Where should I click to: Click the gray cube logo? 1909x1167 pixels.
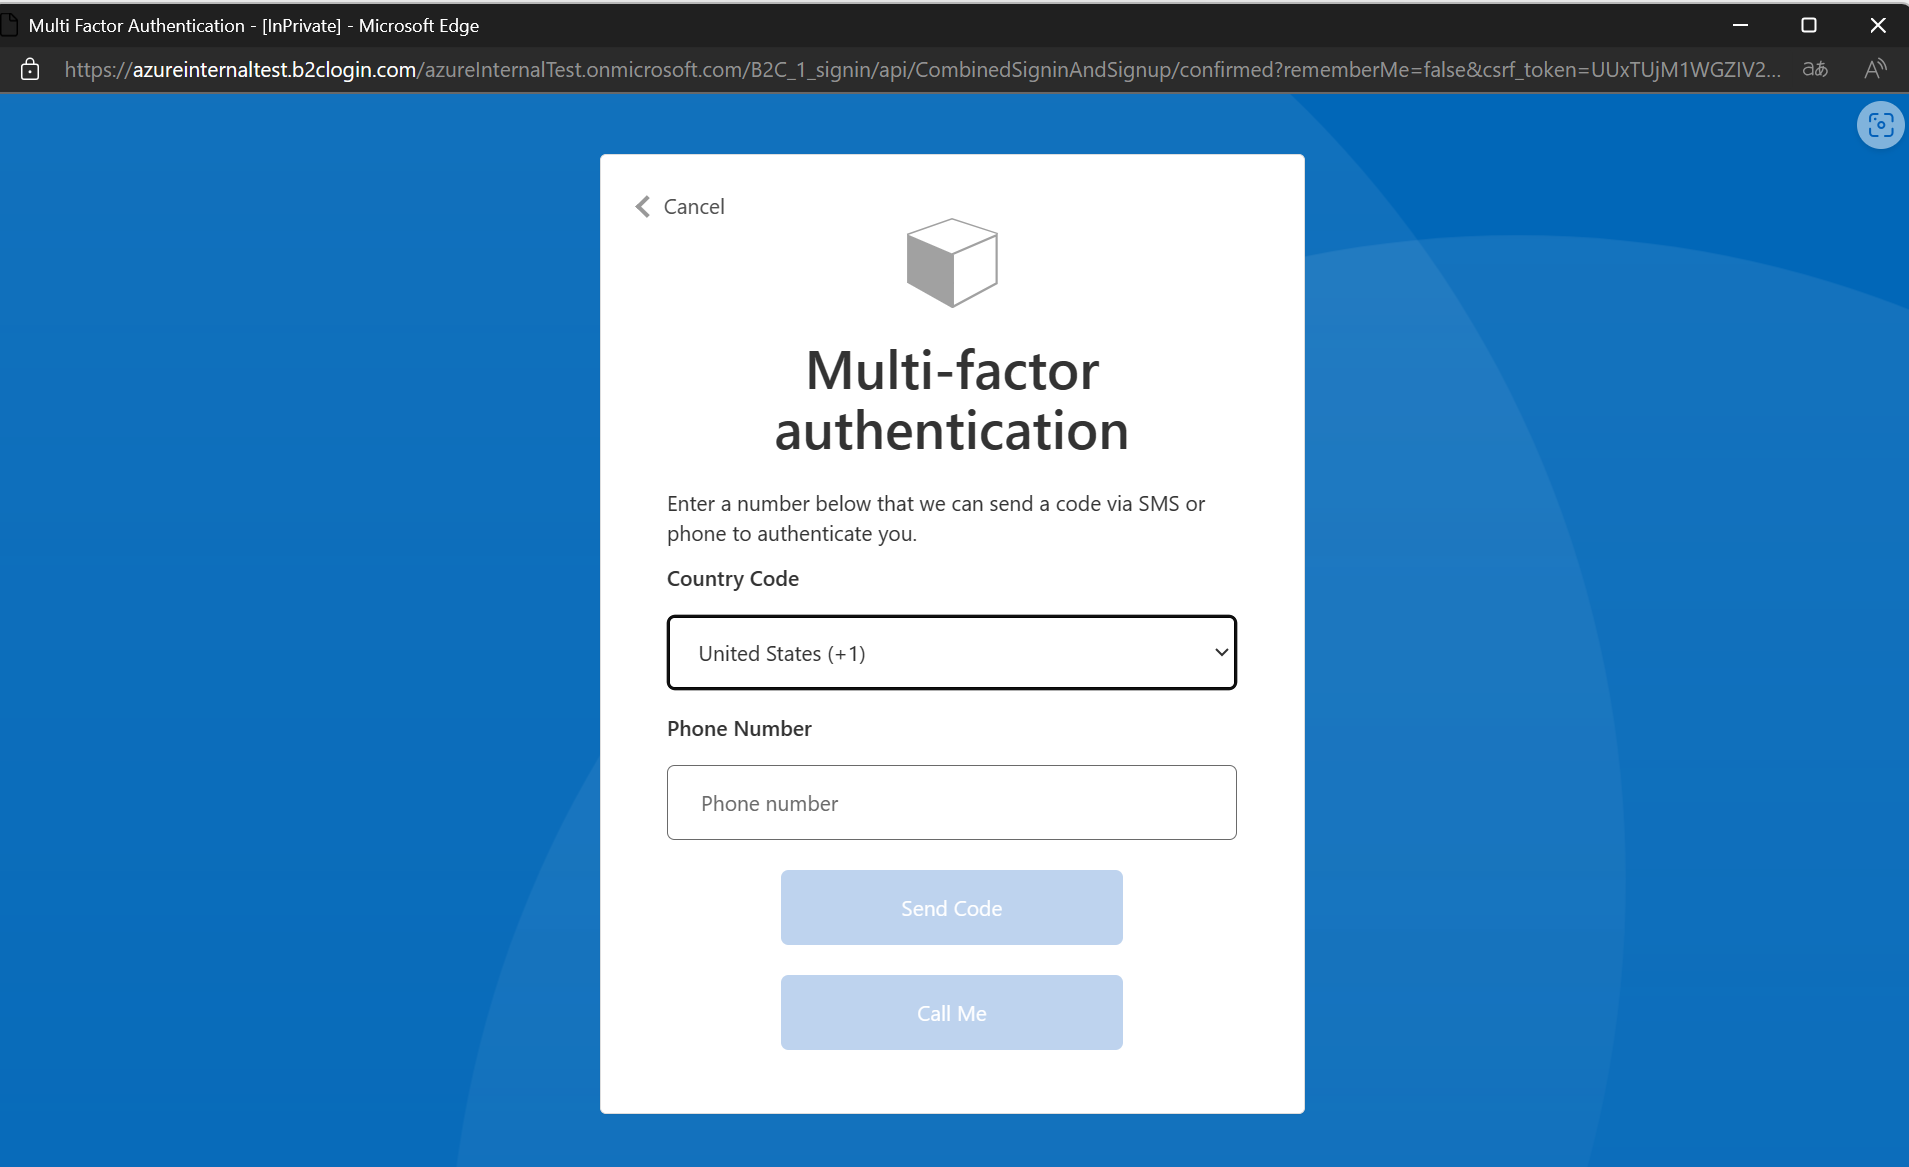click(951, 263)
